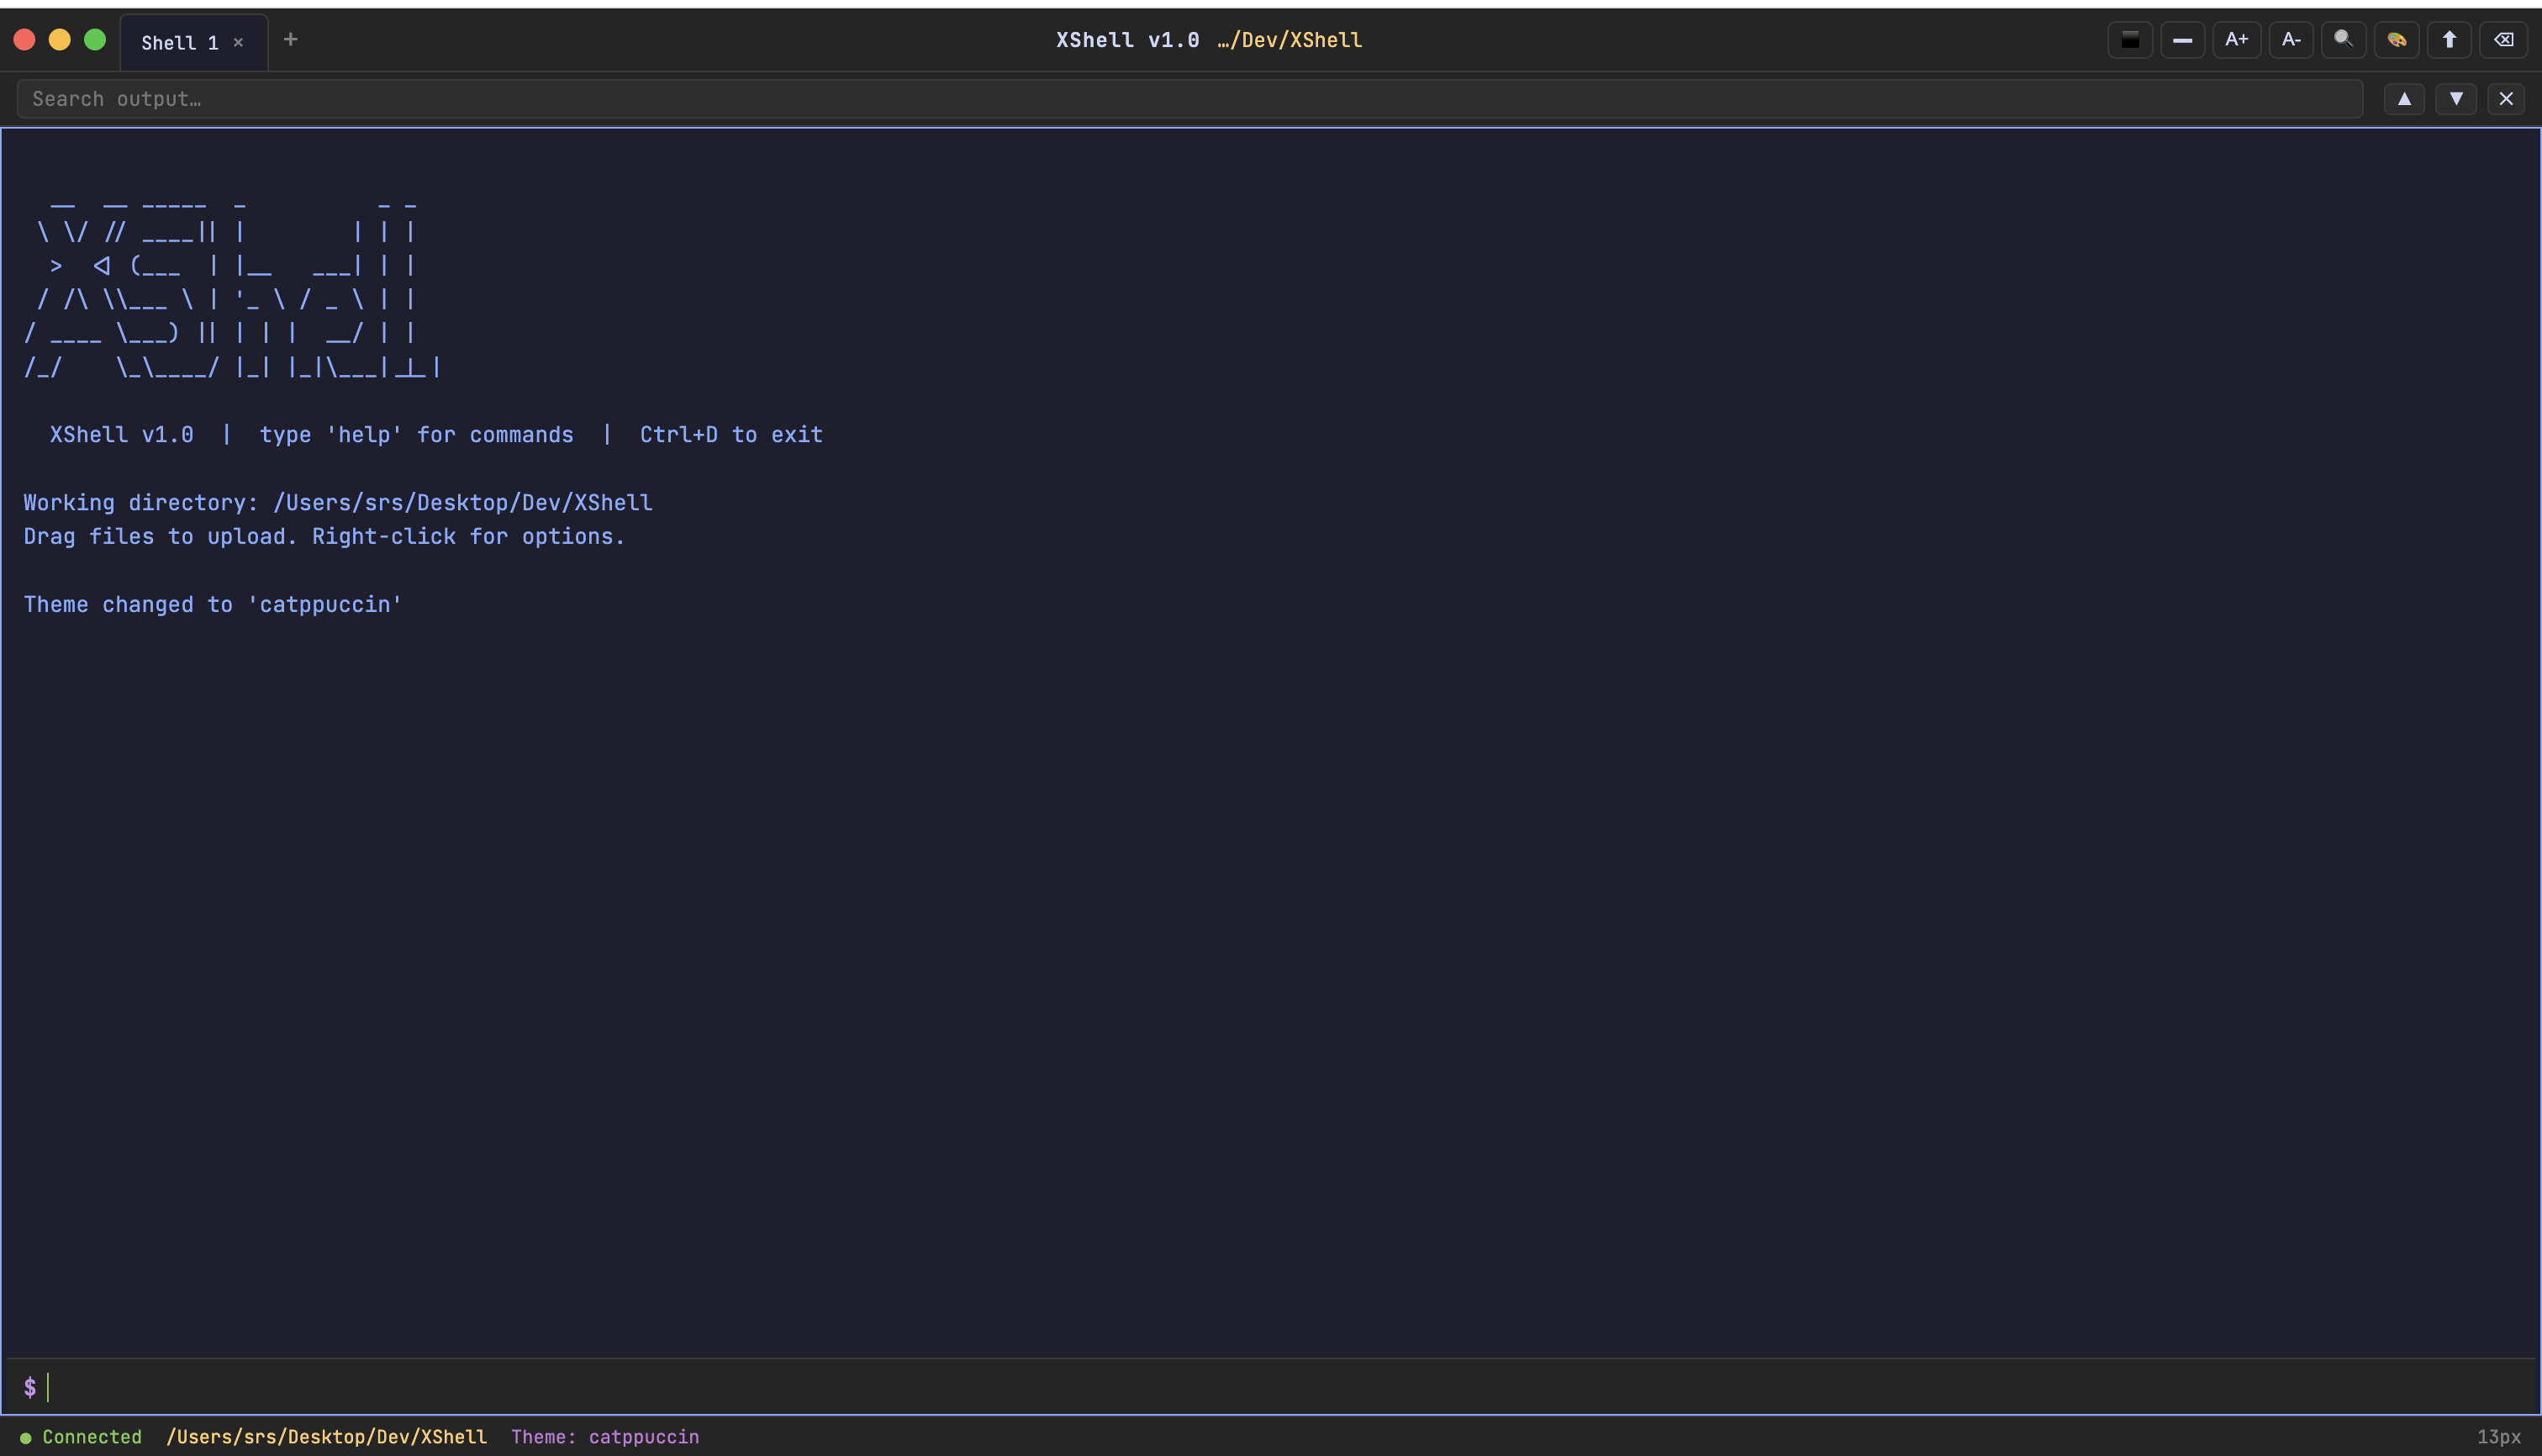2542x1456 pixels.
Task: Increase font size with A+ button
Action: 2237,40
